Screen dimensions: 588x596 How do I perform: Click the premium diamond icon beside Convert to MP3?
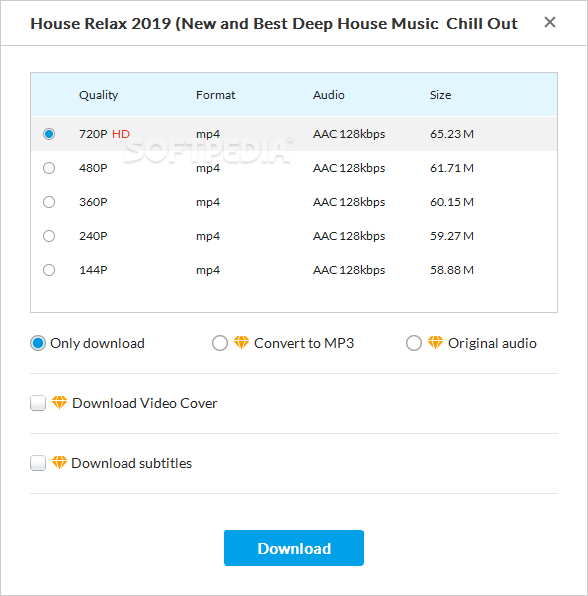point(241,342)
